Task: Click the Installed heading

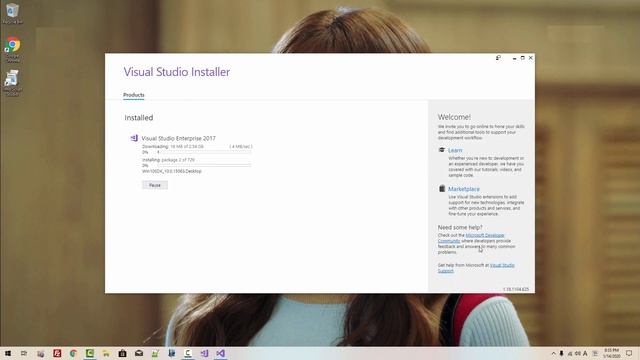Action: (x=139, y=118)
